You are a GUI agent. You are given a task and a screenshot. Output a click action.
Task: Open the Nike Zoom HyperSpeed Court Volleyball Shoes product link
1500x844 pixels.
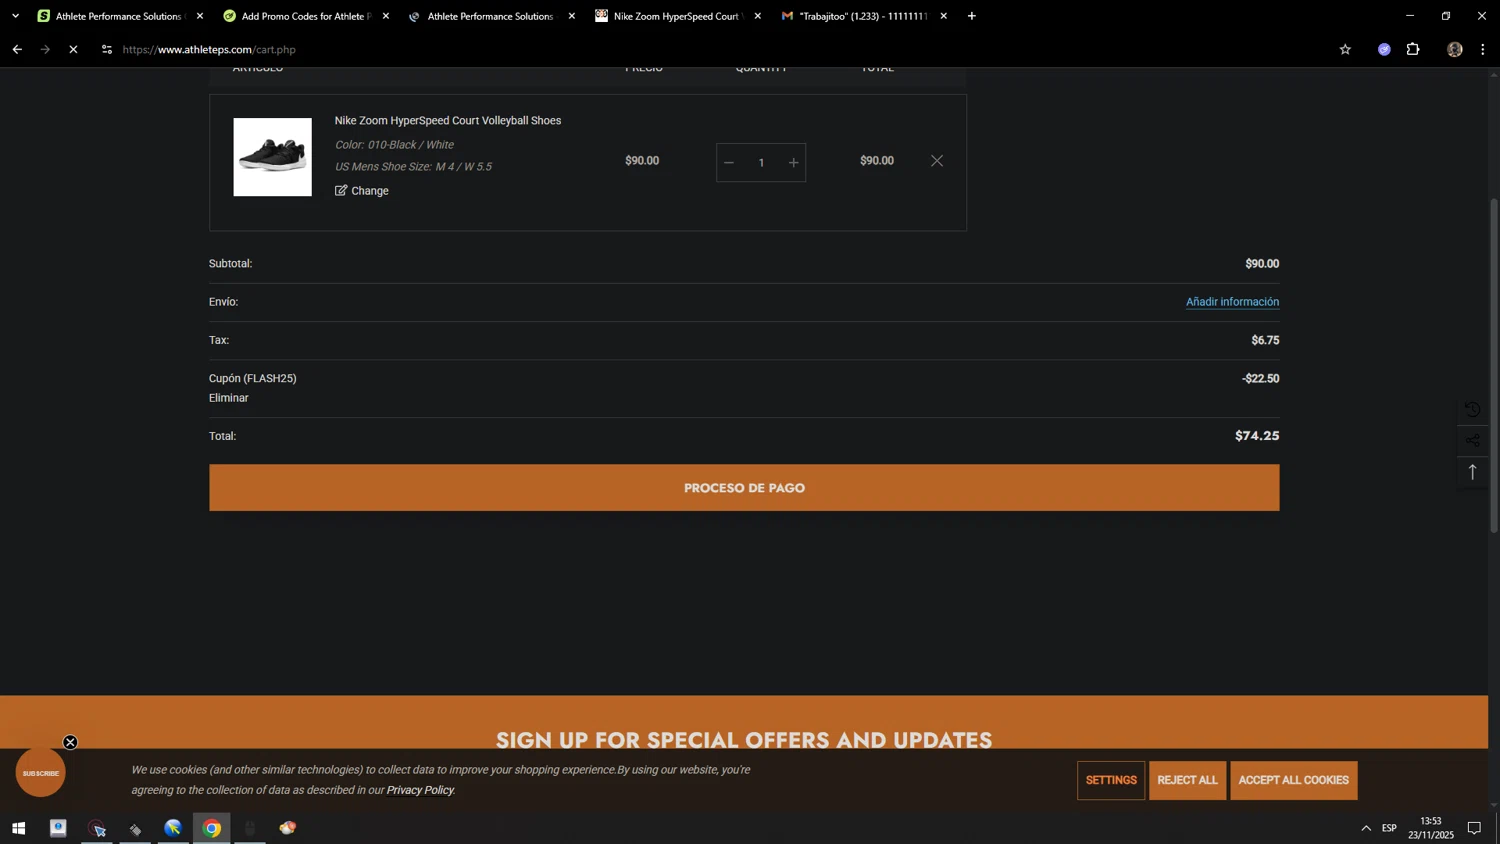click(x=448, y=121)
